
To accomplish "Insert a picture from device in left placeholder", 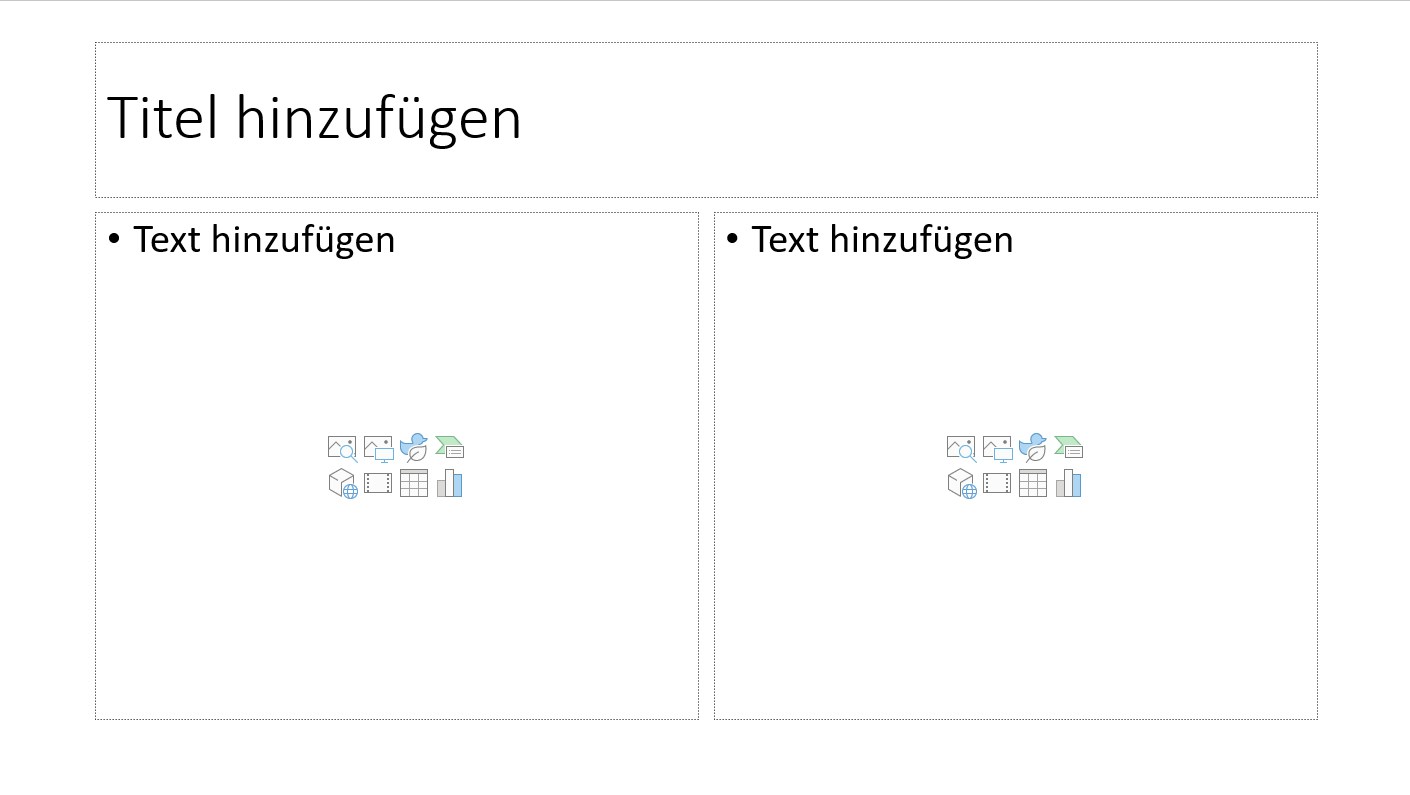I will click(377, 447).
